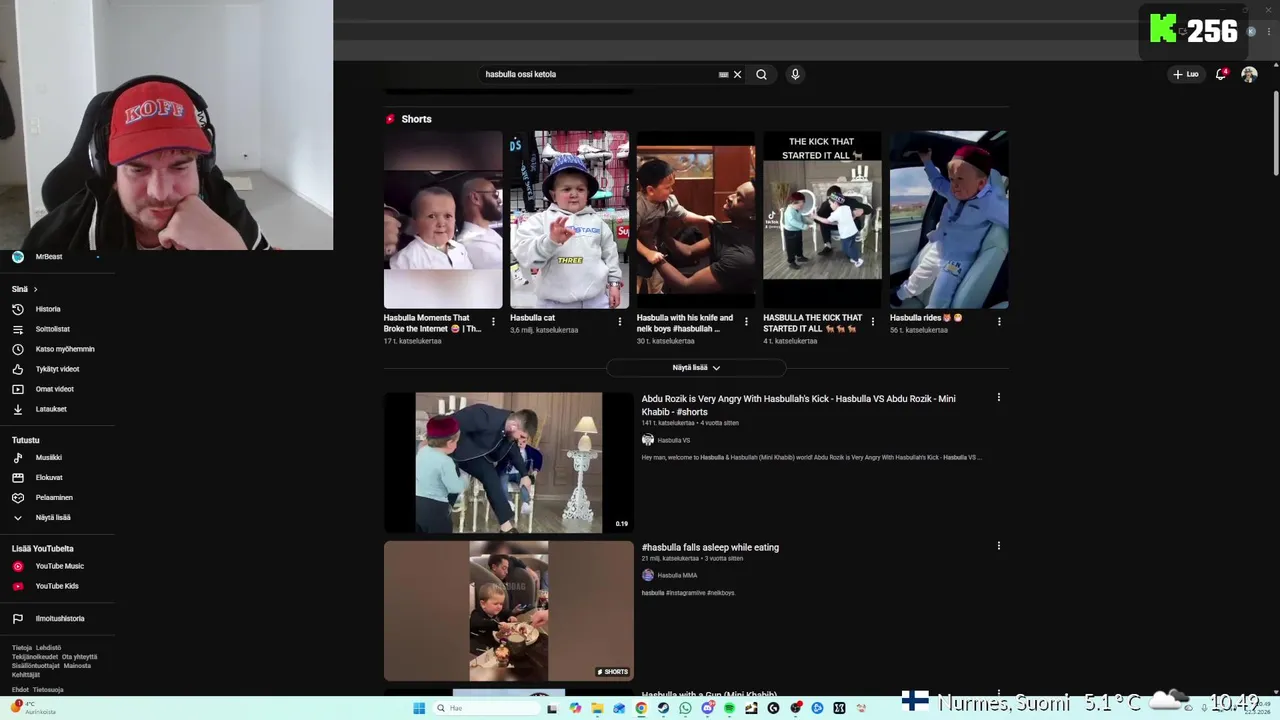The image size is (1280, 720).
Task: Open Tykätyt videot thumbs-up icon
Action: coord(17,369)
